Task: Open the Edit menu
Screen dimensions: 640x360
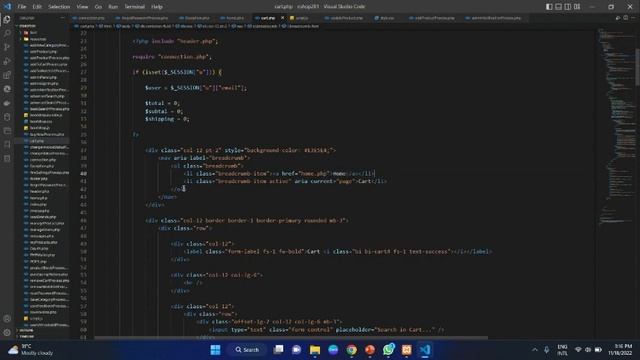Action: click(x=37, y=7)
